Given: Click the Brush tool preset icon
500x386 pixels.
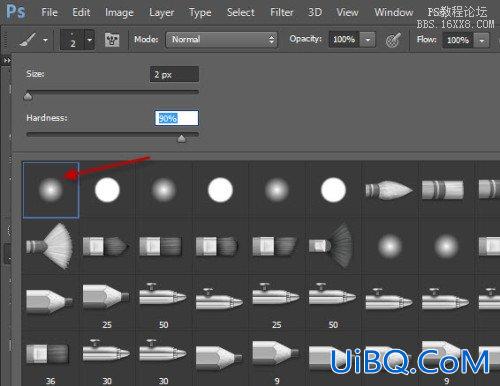Looking at the screenshot, I should pyautogui.click(x=28, y=40).
